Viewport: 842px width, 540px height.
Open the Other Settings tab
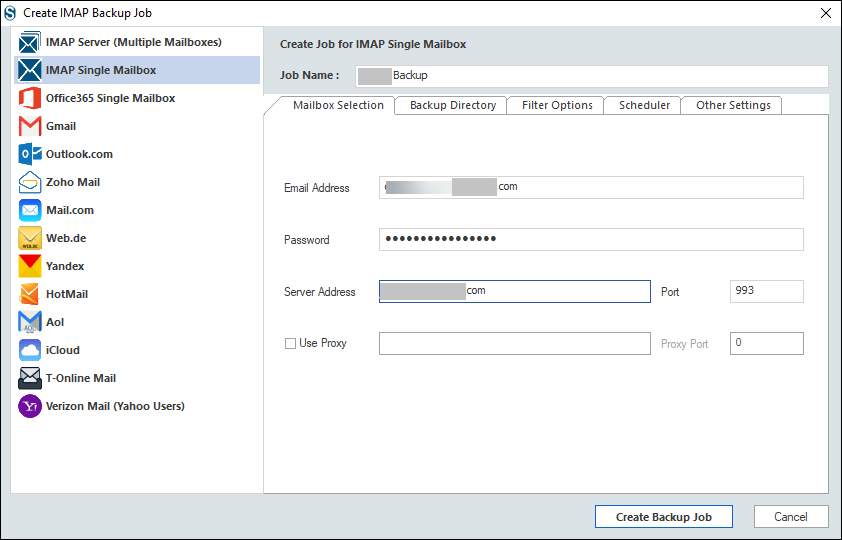pos(733,105)
